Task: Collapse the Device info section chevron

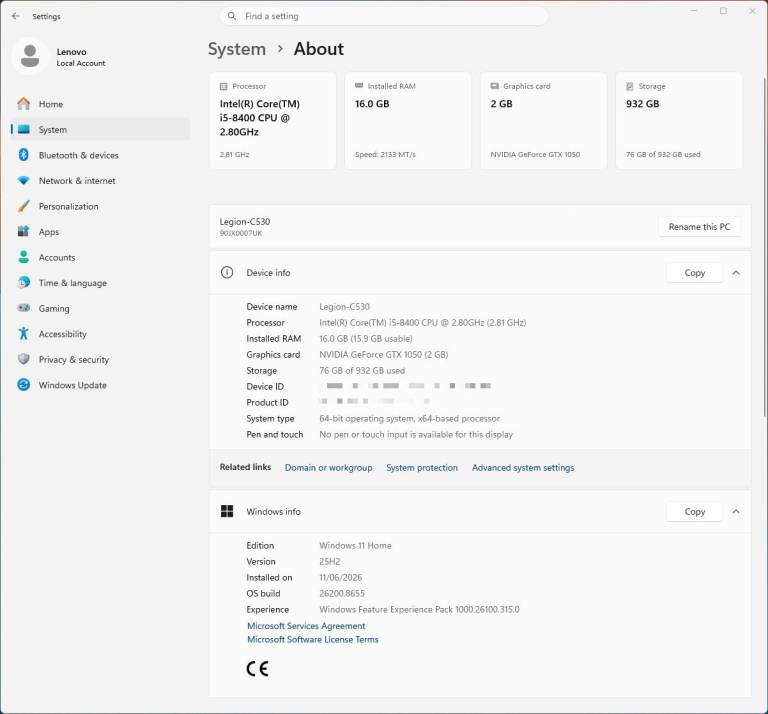Action: 736,273
